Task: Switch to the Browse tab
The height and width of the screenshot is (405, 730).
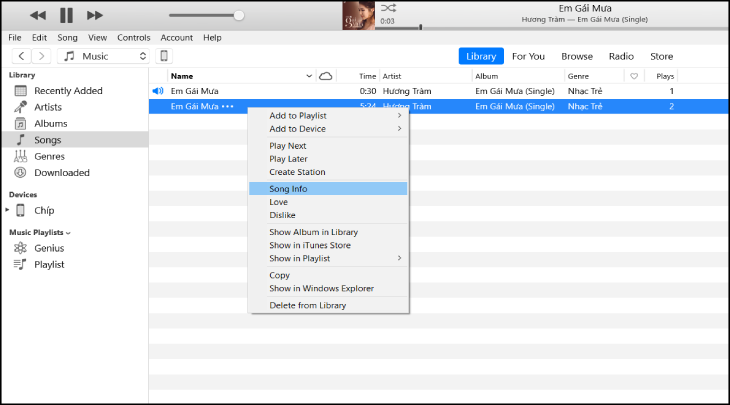Action: [577, 56]
